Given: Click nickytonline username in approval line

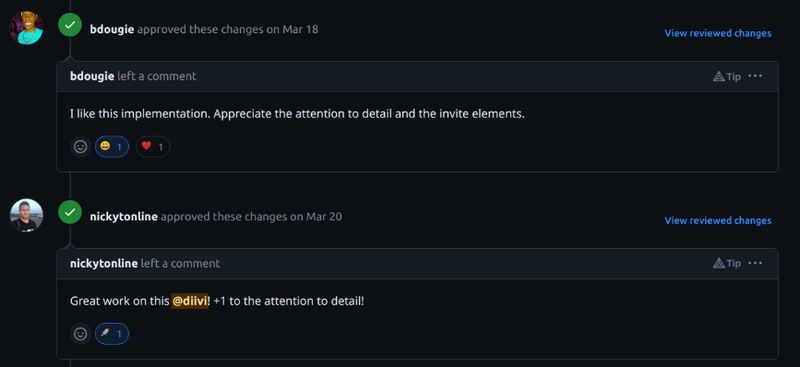Looking at the screenshot, I should (123, 216).
